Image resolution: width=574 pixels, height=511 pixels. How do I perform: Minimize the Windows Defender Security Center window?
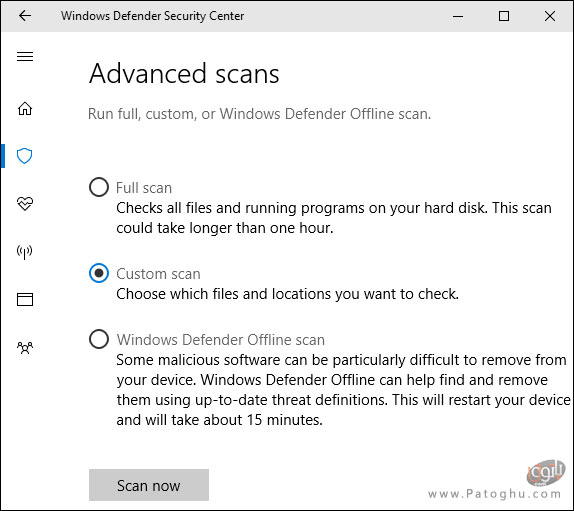458,16
